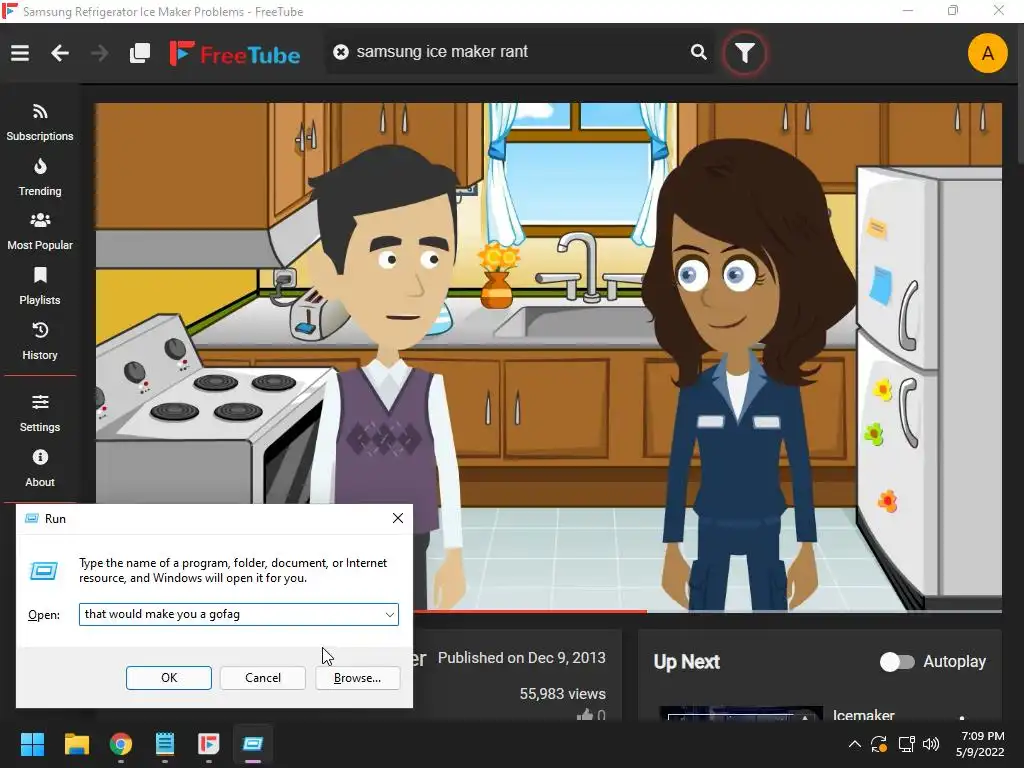This screenshot has height=768, width=1024.
Task: Open Subscriptions in the sidebar
Action: (40, 123)
